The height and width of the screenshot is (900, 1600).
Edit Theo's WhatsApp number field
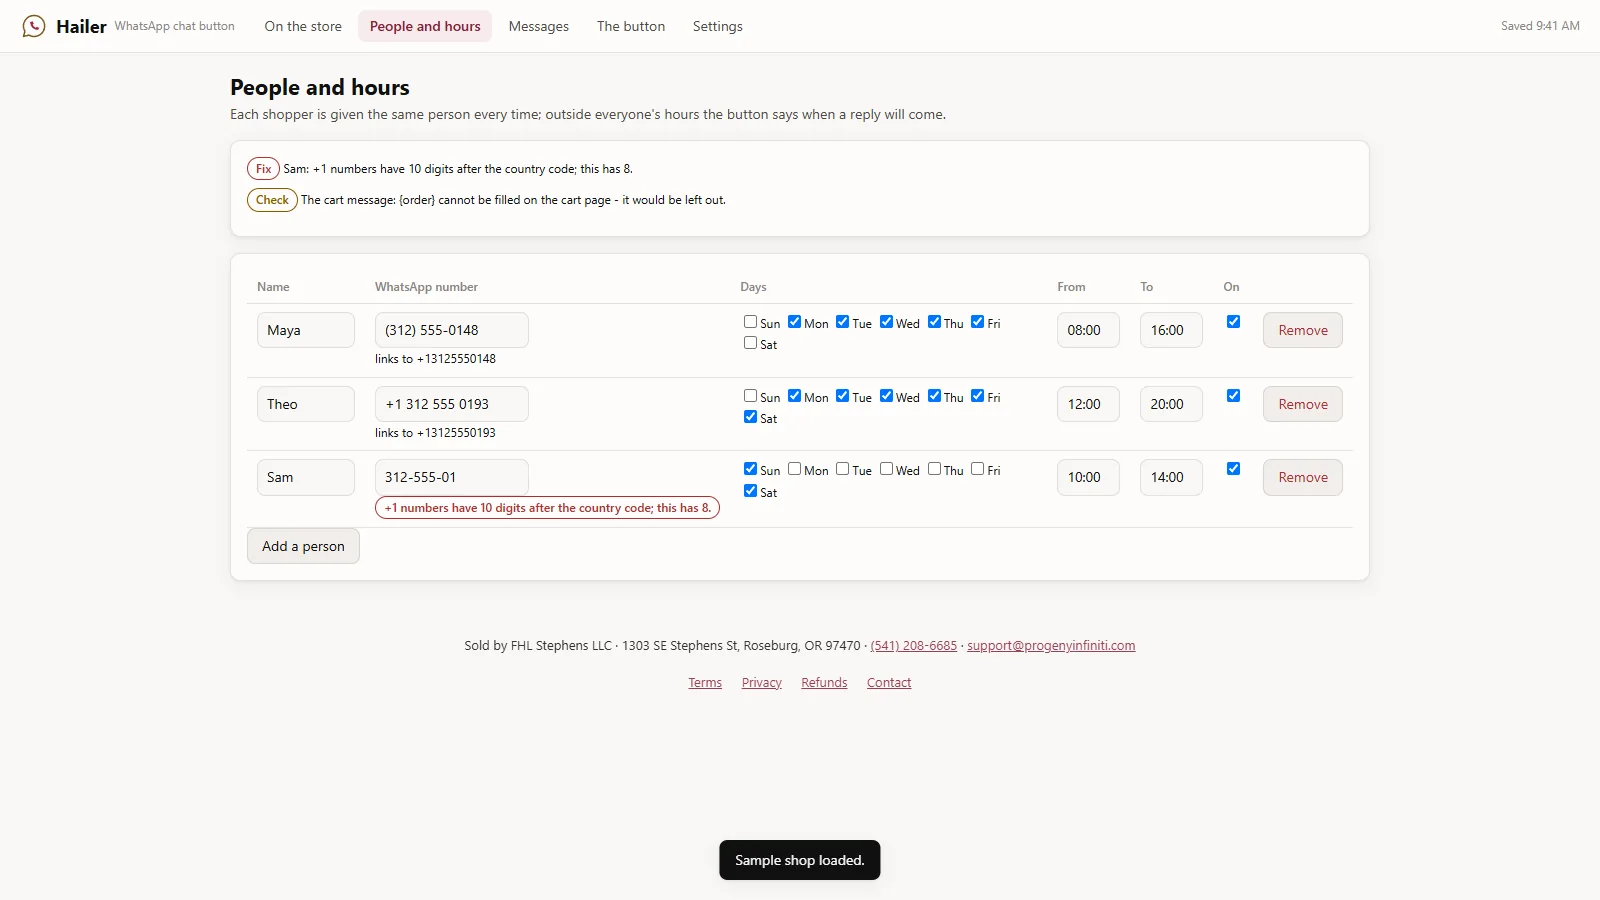452,404
